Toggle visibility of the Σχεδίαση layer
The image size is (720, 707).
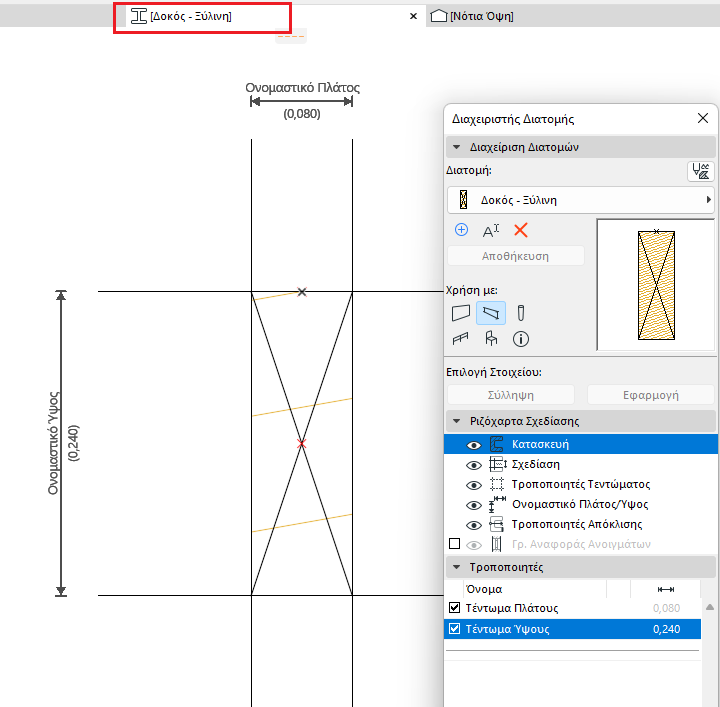click(x=473, y=464)
